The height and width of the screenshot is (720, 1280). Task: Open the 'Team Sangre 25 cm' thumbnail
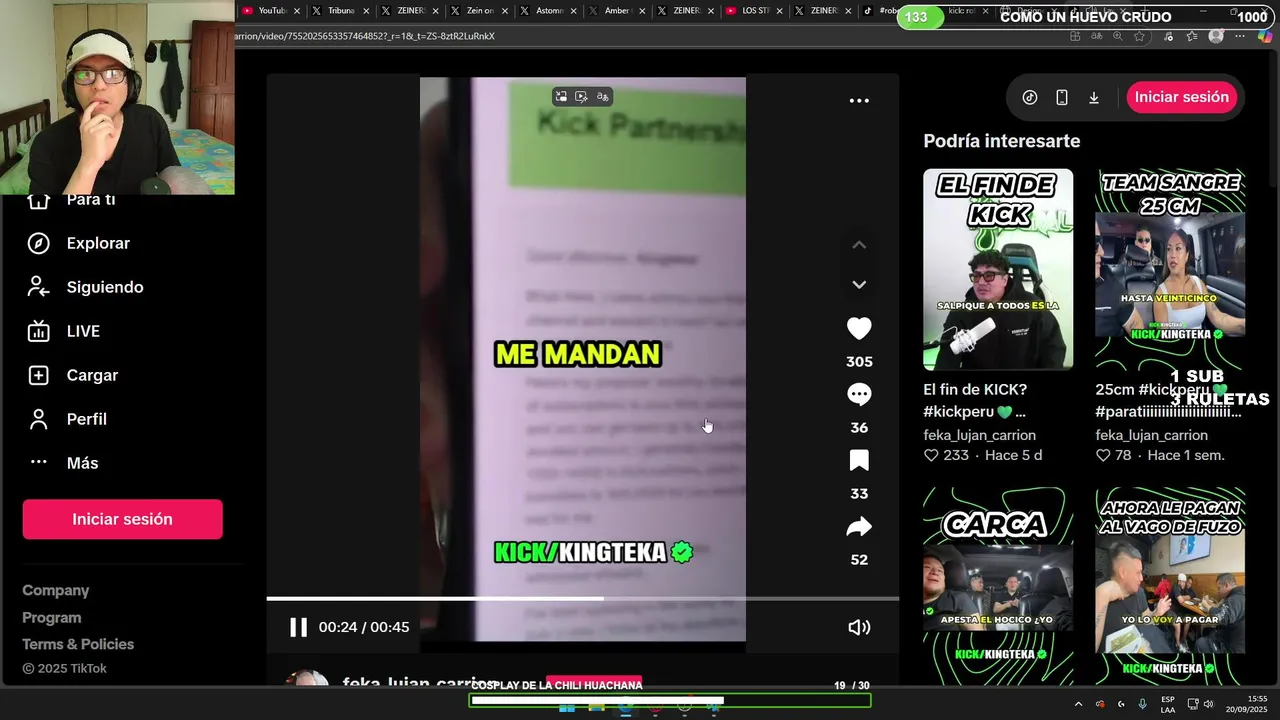point(1170,269)
